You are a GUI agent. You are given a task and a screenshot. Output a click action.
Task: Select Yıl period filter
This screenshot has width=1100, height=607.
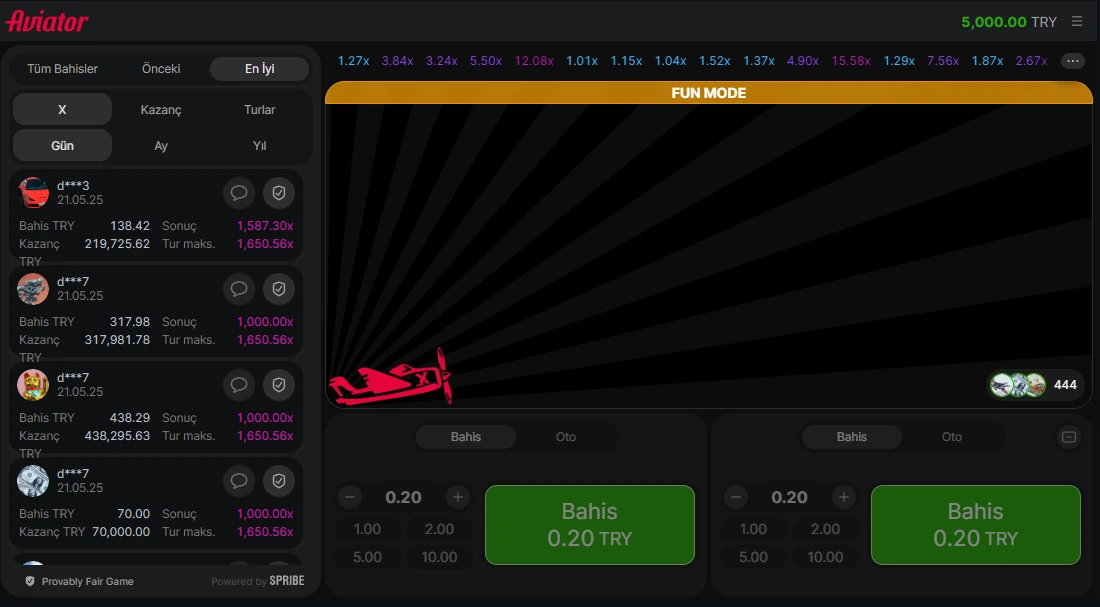coord(260,145)
